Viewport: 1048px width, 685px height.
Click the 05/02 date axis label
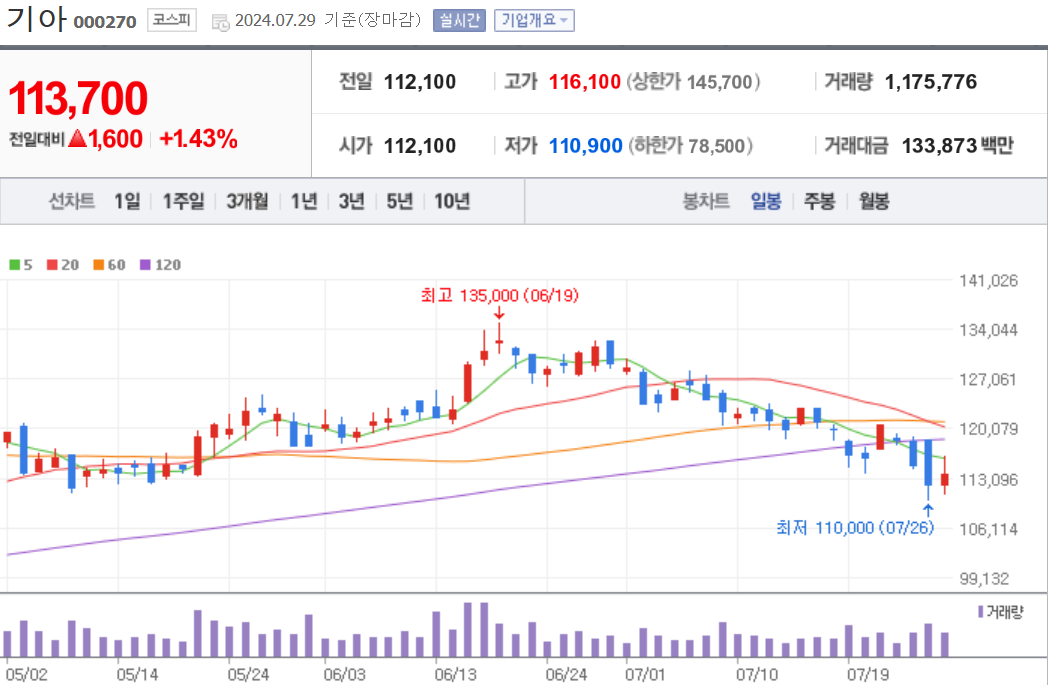[27, 674]
